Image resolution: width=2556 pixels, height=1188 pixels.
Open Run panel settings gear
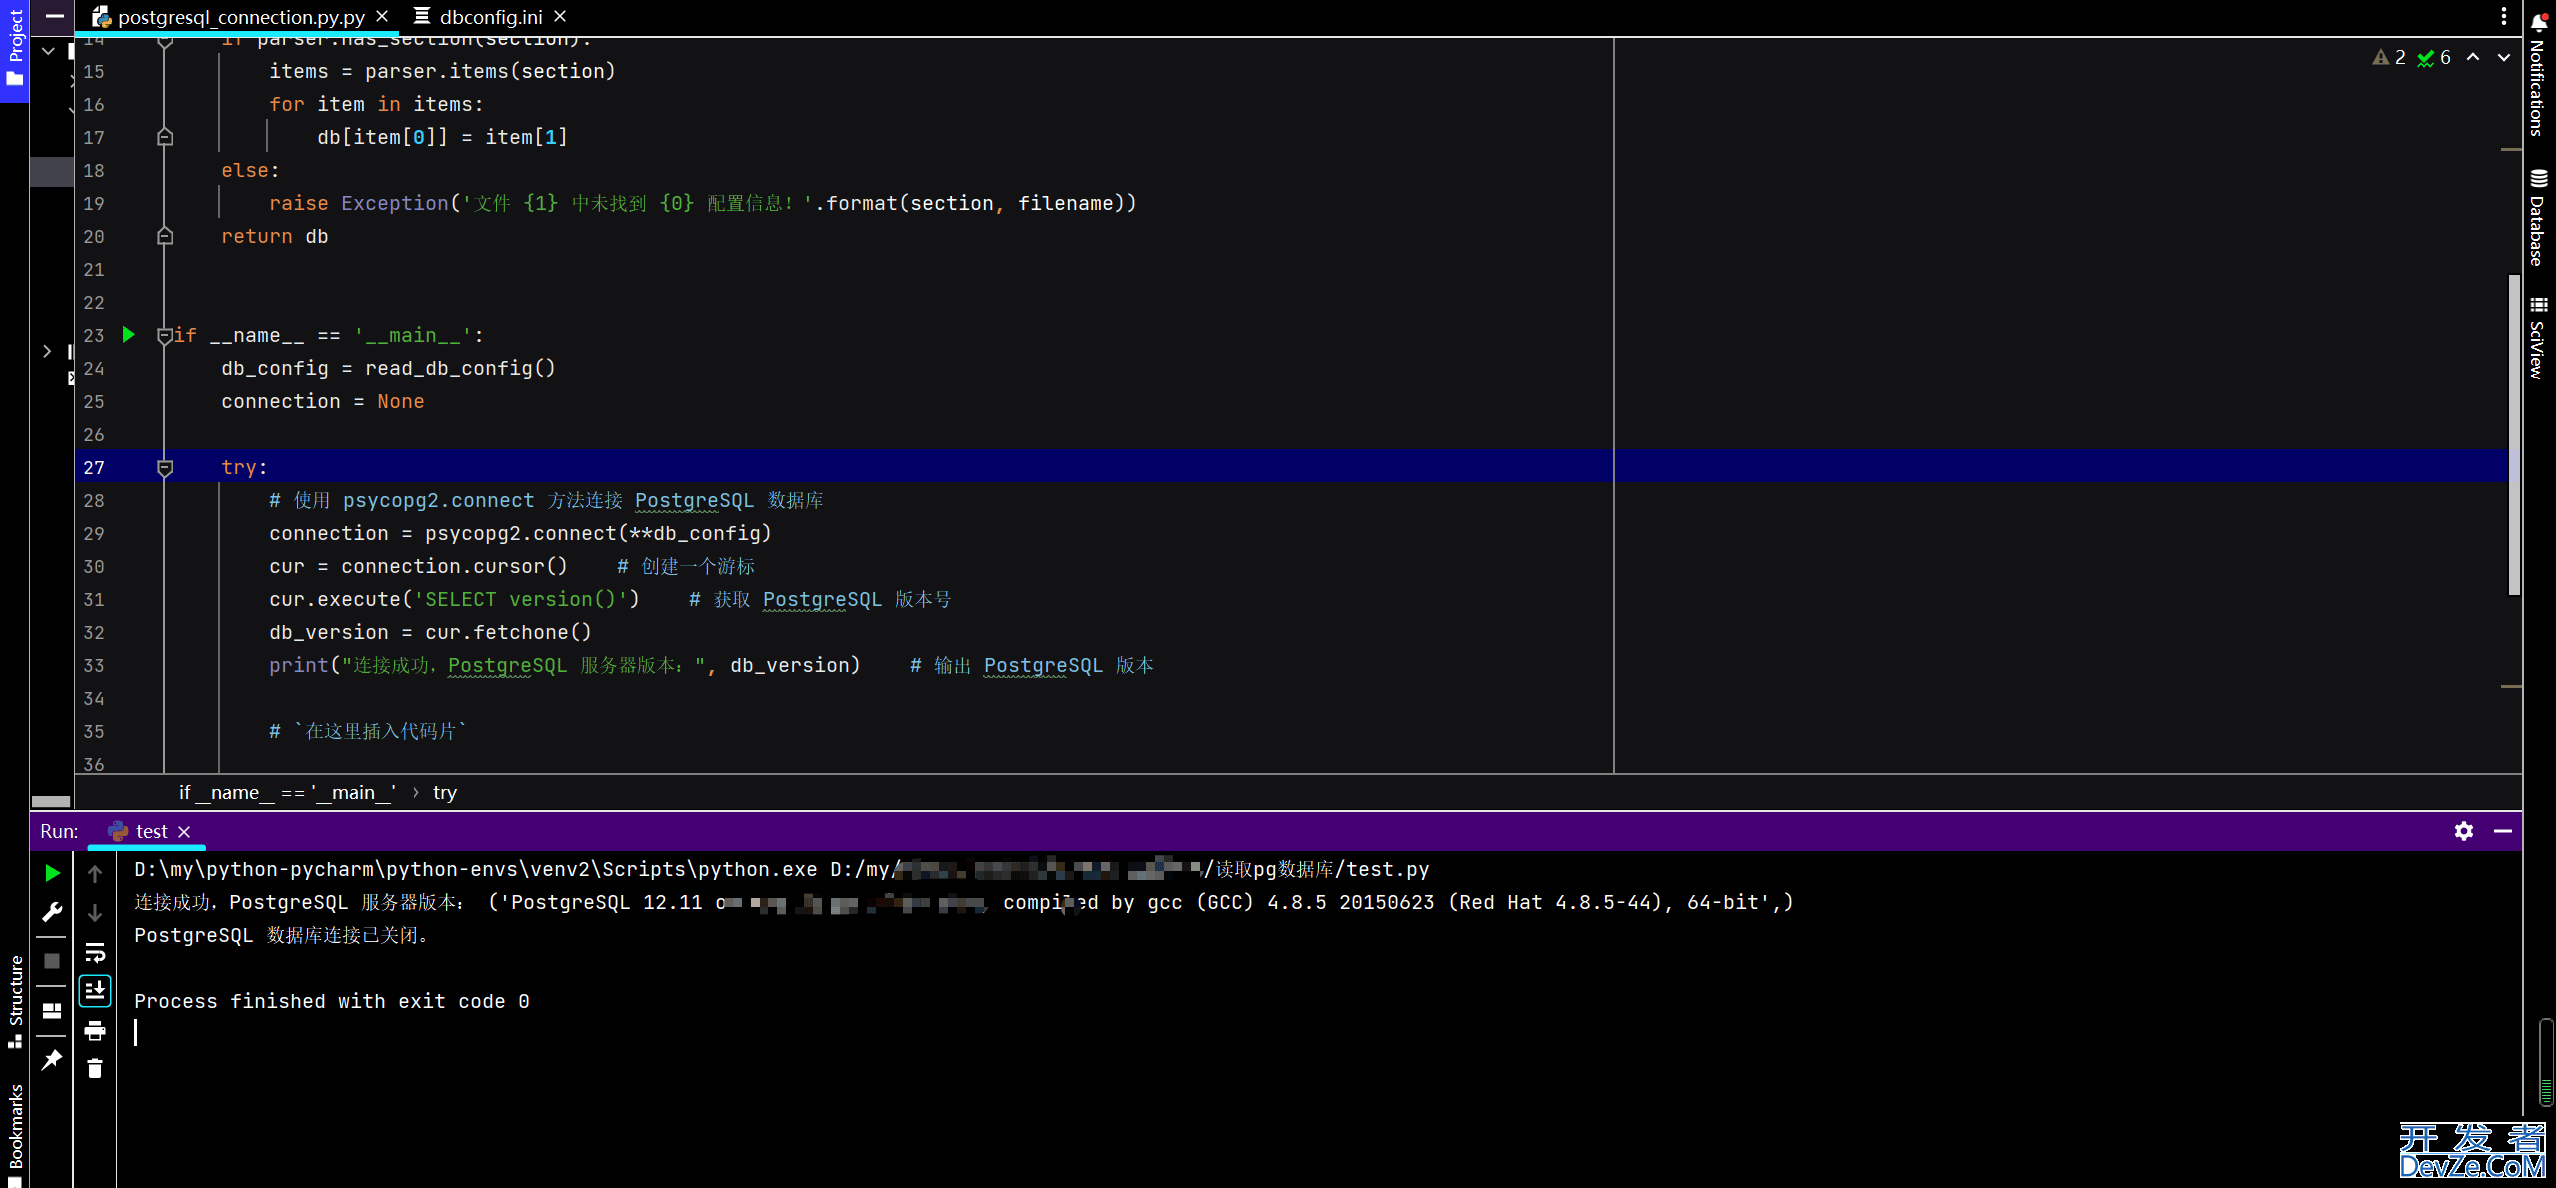[2464, 831]
